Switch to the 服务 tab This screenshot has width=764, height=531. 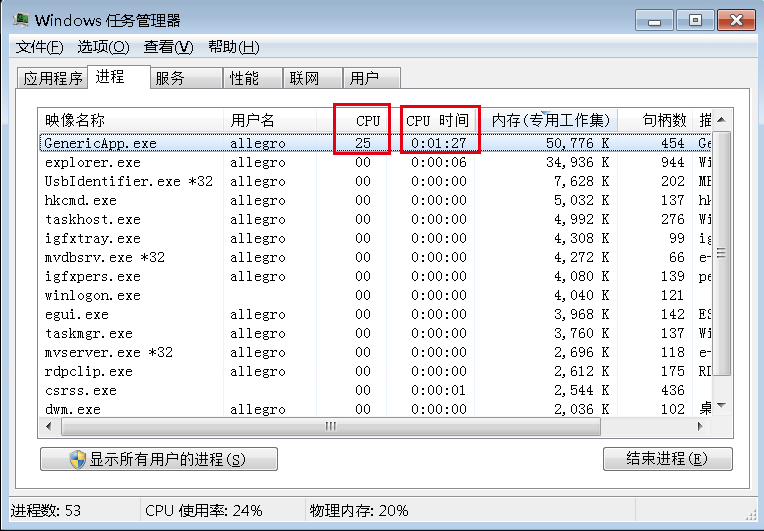186,78
